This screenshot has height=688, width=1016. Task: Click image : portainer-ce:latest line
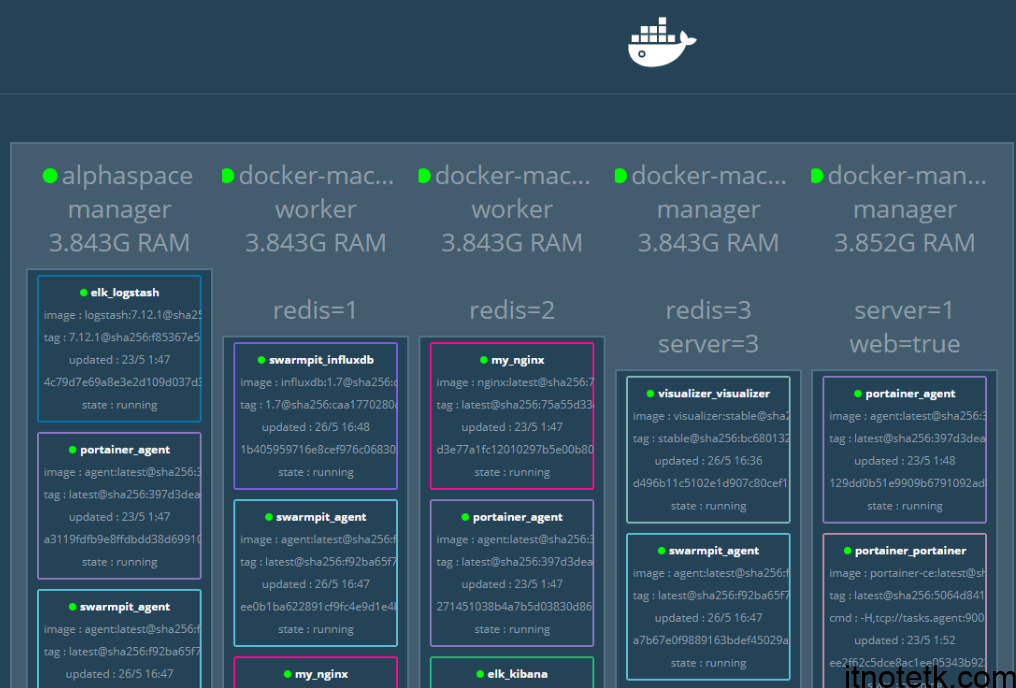click(908, 573)
